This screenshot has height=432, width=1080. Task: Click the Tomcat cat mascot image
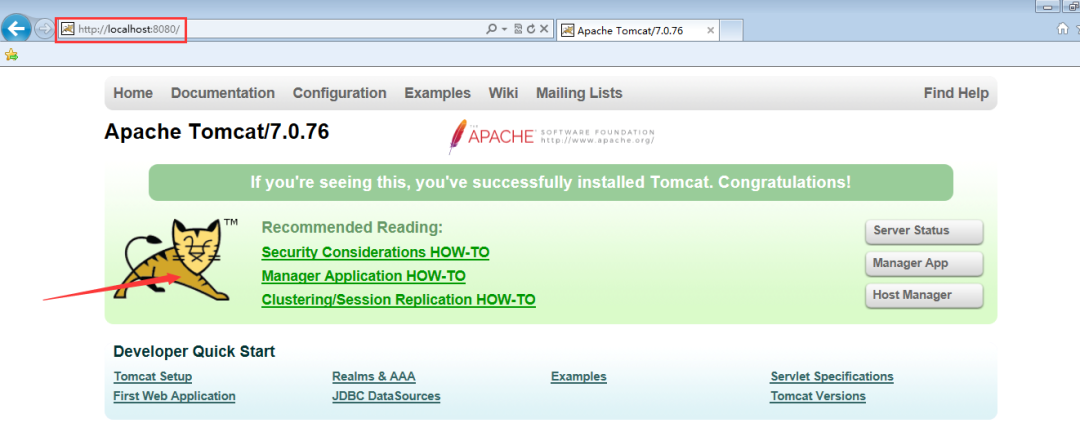pyautogui.click(x=175, y=260)
